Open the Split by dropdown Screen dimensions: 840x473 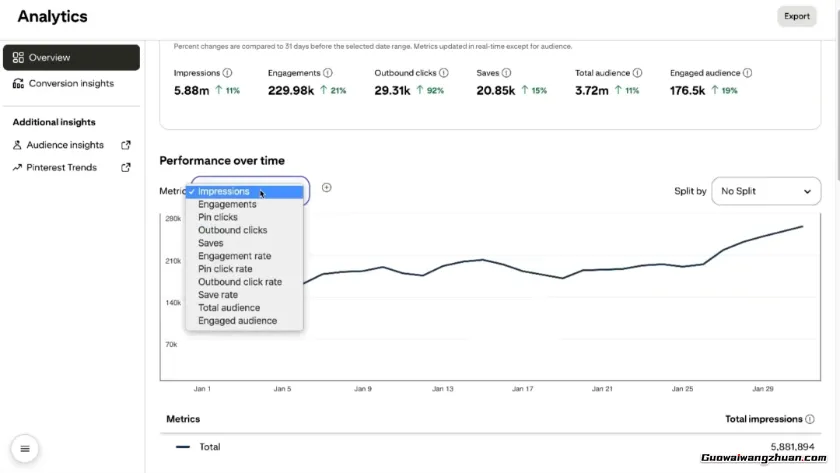click(x=765, y=191)
